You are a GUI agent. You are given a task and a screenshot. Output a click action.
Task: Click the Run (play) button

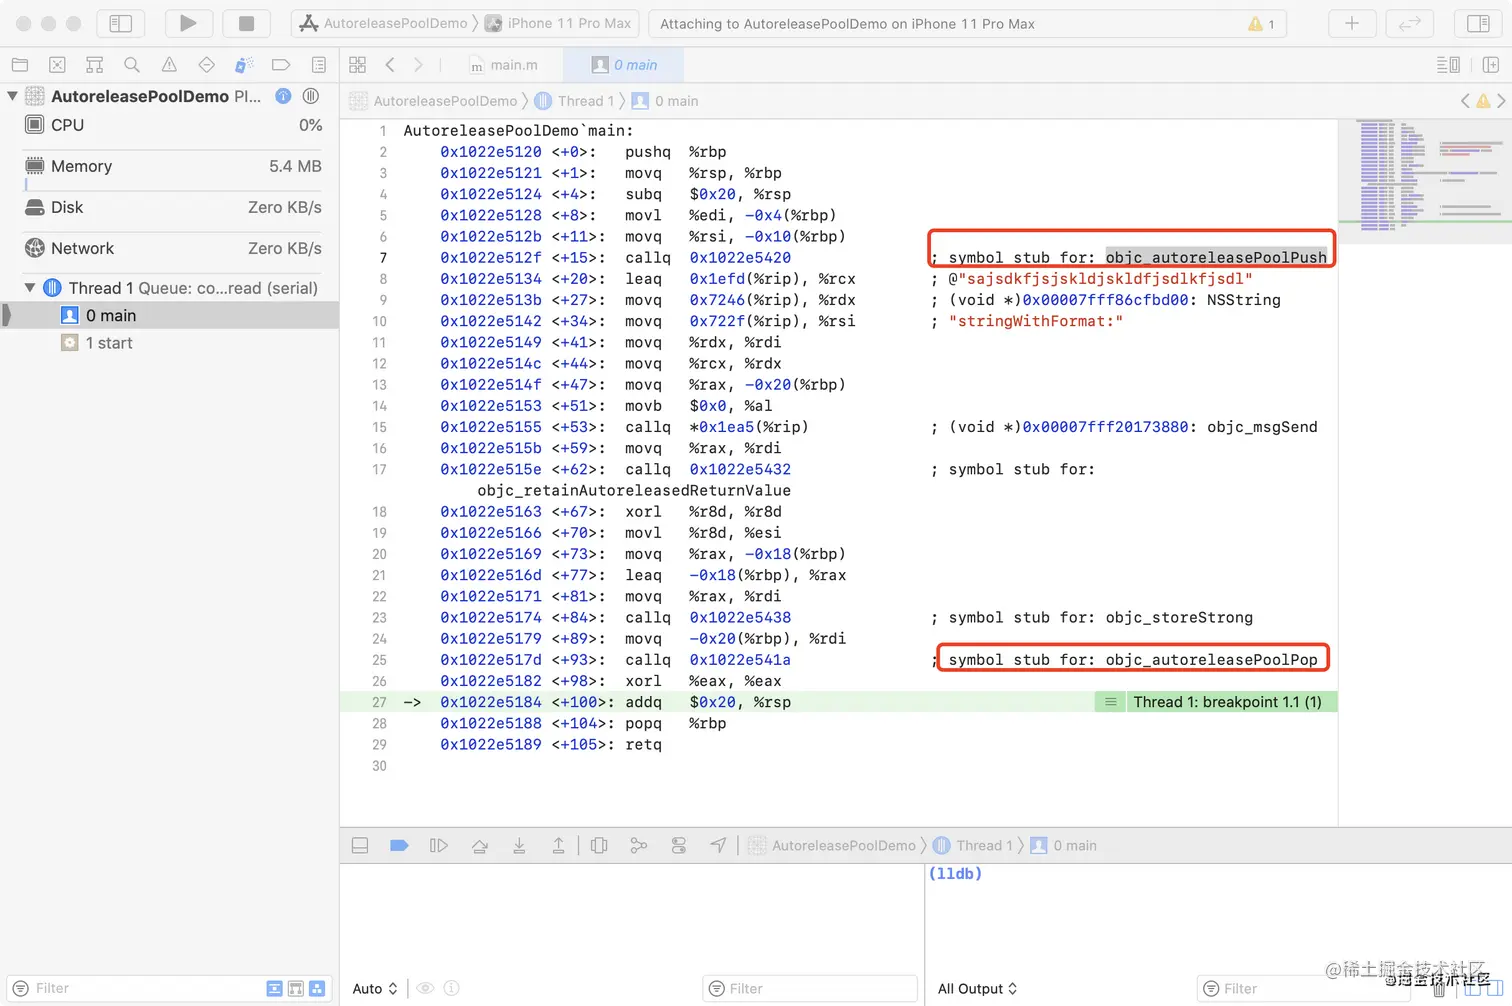pos(187,23)
